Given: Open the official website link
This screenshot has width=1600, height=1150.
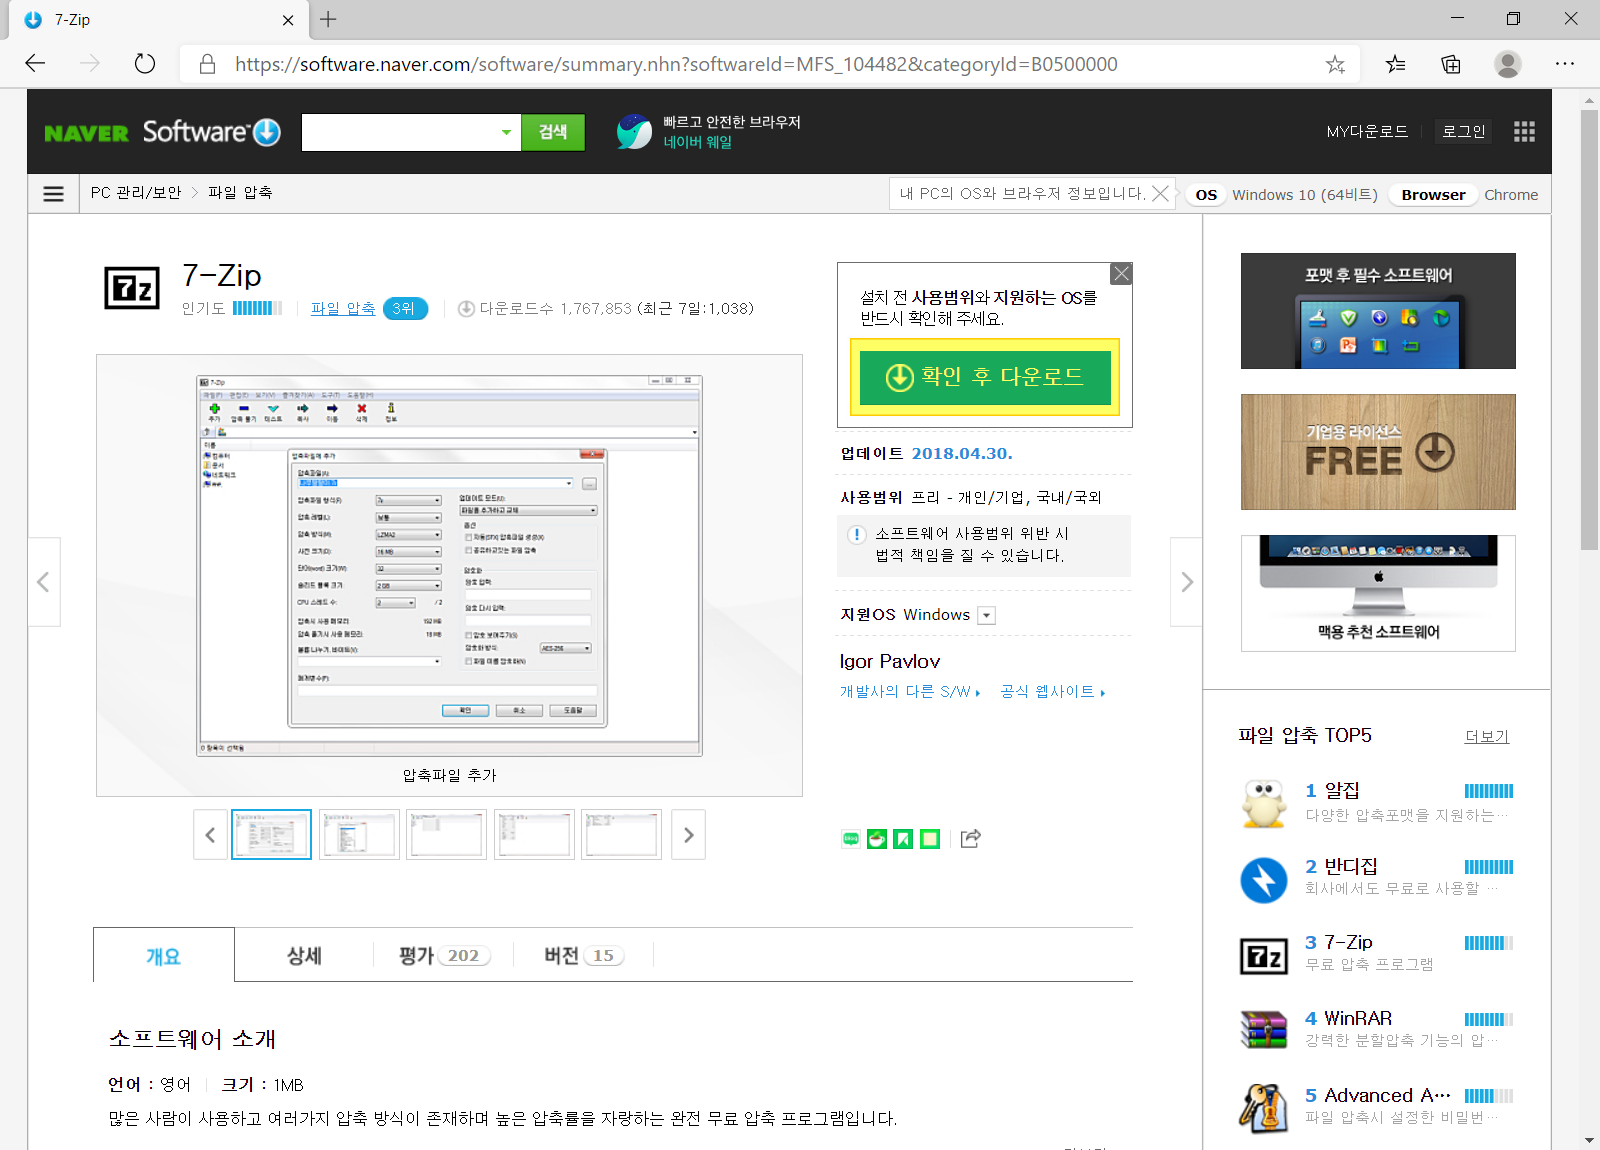Looking at the screenshot, I should (1052, 691).
